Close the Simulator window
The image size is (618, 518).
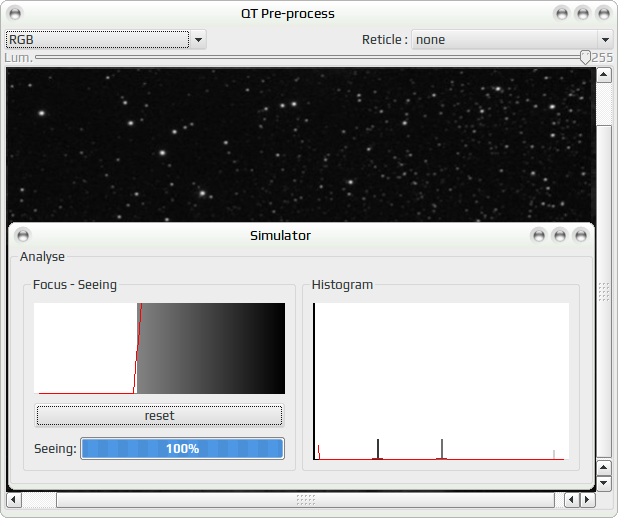581,235
